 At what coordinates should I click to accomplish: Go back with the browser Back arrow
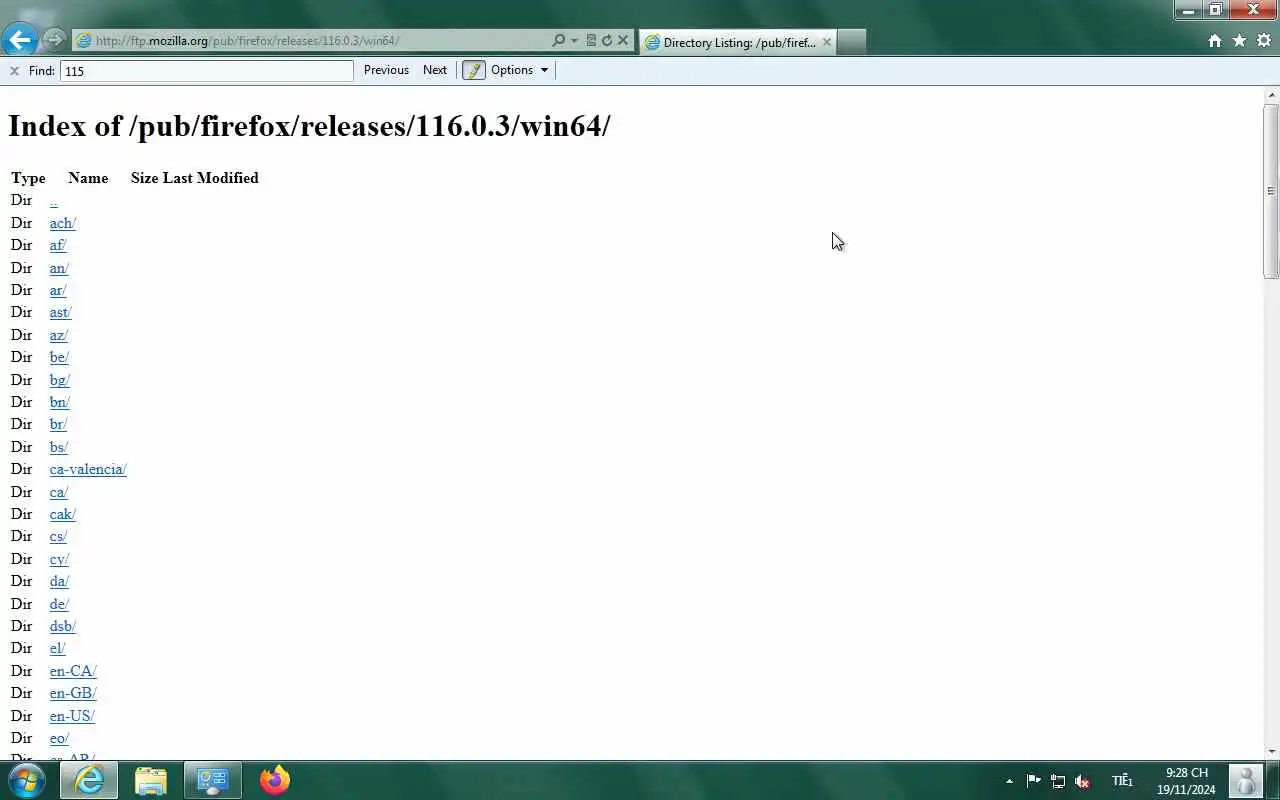(x=20, y=40)
